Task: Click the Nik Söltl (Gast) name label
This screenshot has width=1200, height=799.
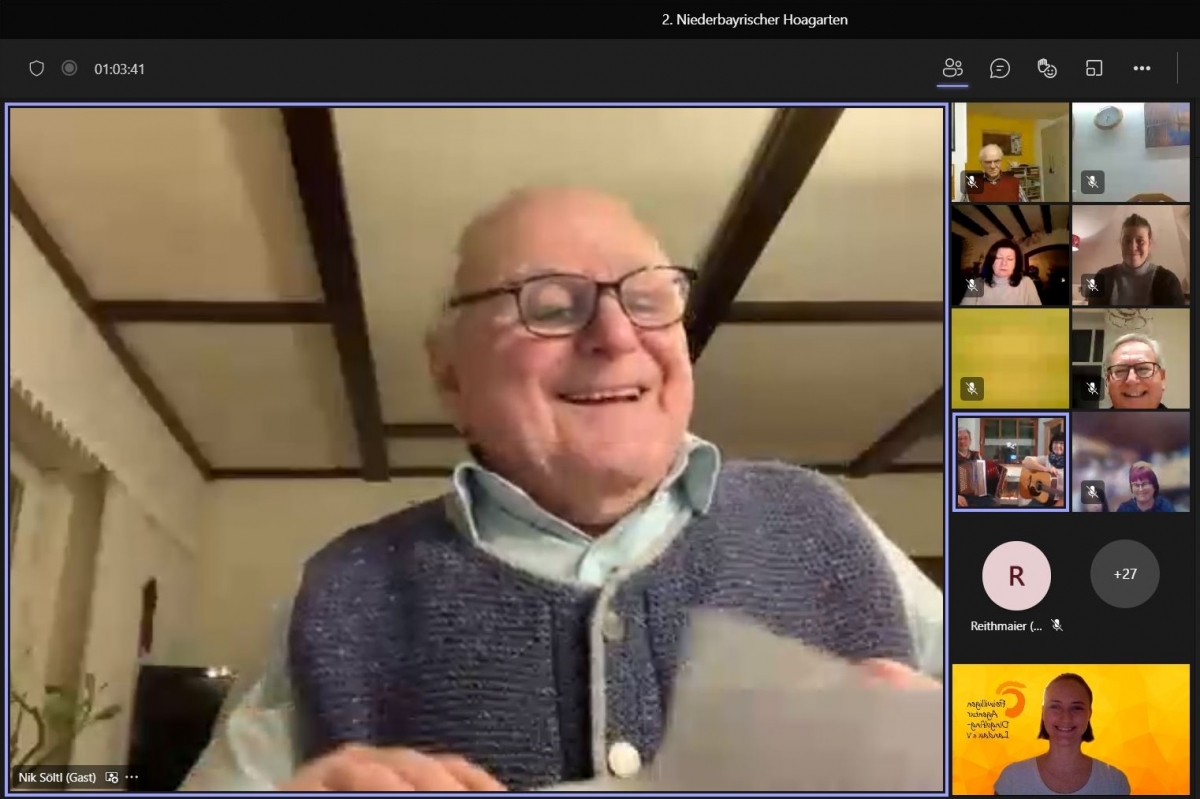Action: [x=57, y=777]
